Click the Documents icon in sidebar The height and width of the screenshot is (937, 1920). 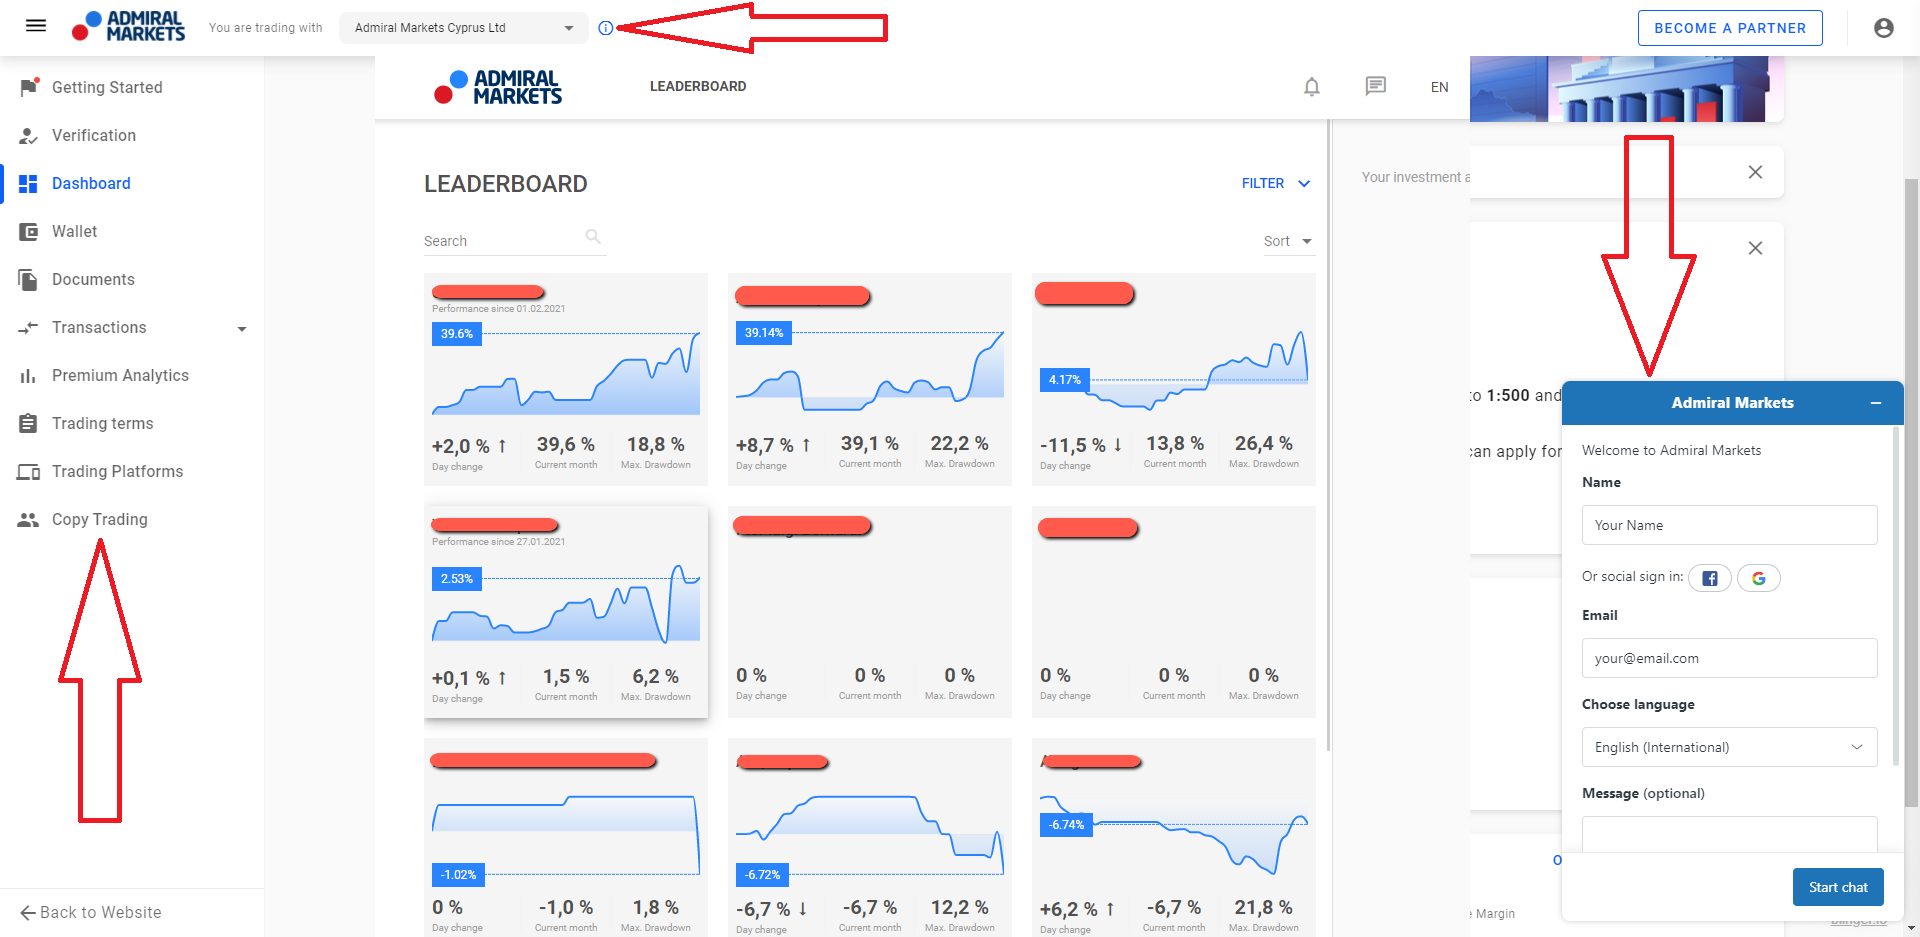pos(29,279)
